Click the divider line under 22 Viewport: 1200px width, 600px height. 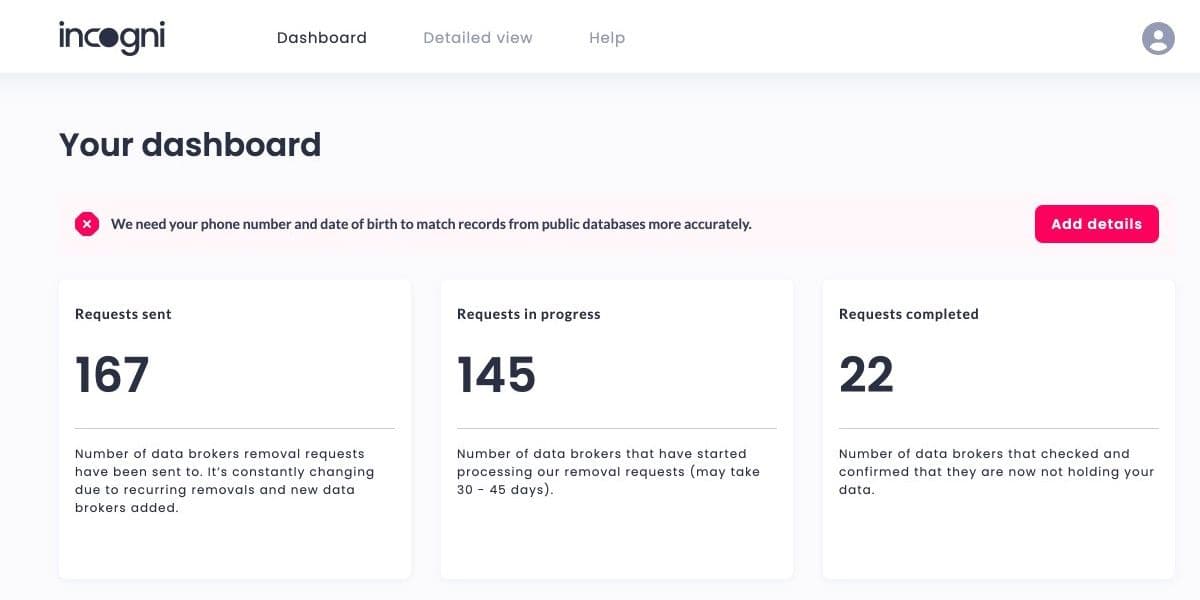pos(998,428)
